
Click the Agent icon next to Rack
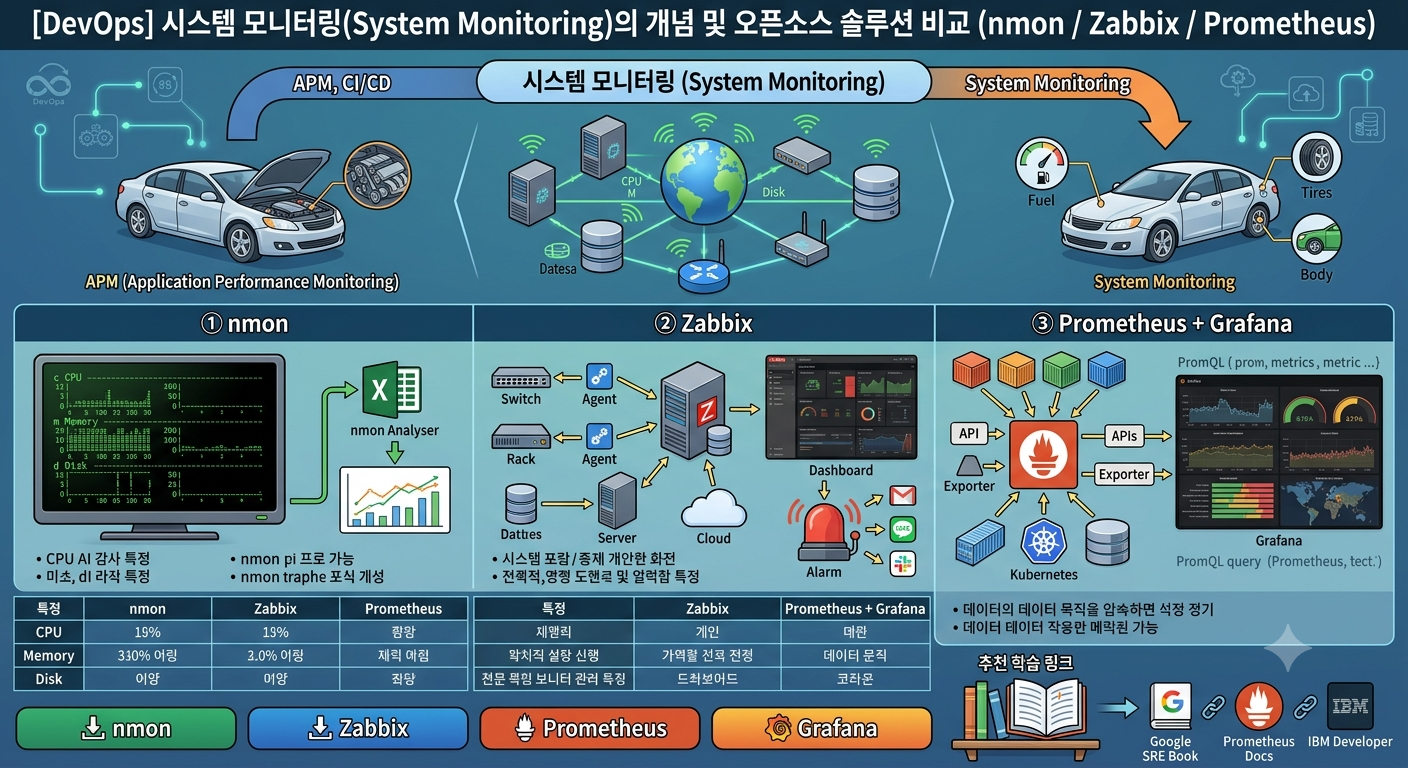[x=599, y=436]
